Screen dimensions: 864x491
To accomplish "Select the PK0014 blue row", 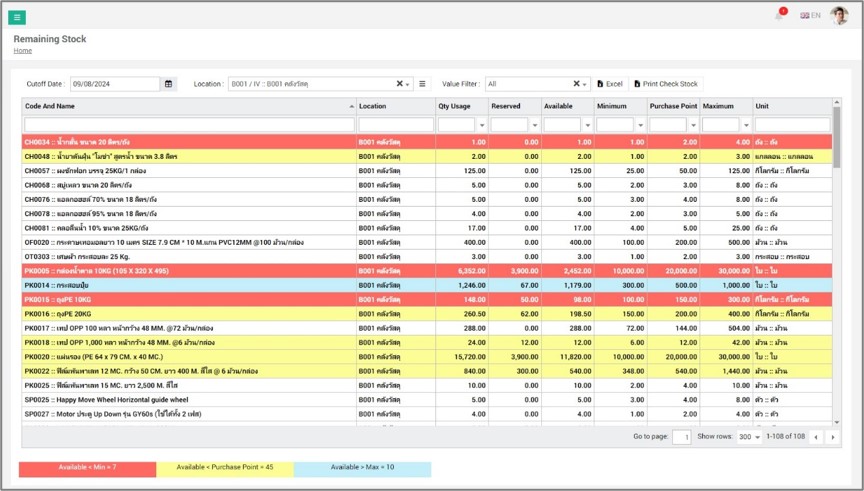I will (x=427, y=285).
